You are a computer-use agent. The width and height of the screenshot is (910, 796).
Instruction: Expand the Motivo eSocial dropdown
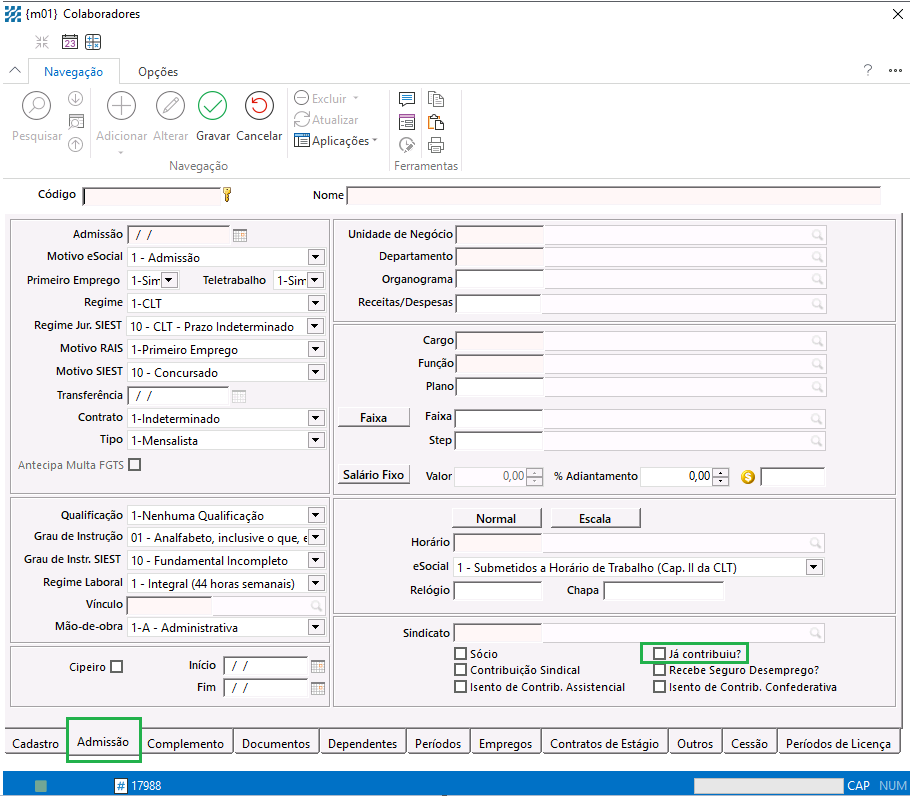coord(316,257)
